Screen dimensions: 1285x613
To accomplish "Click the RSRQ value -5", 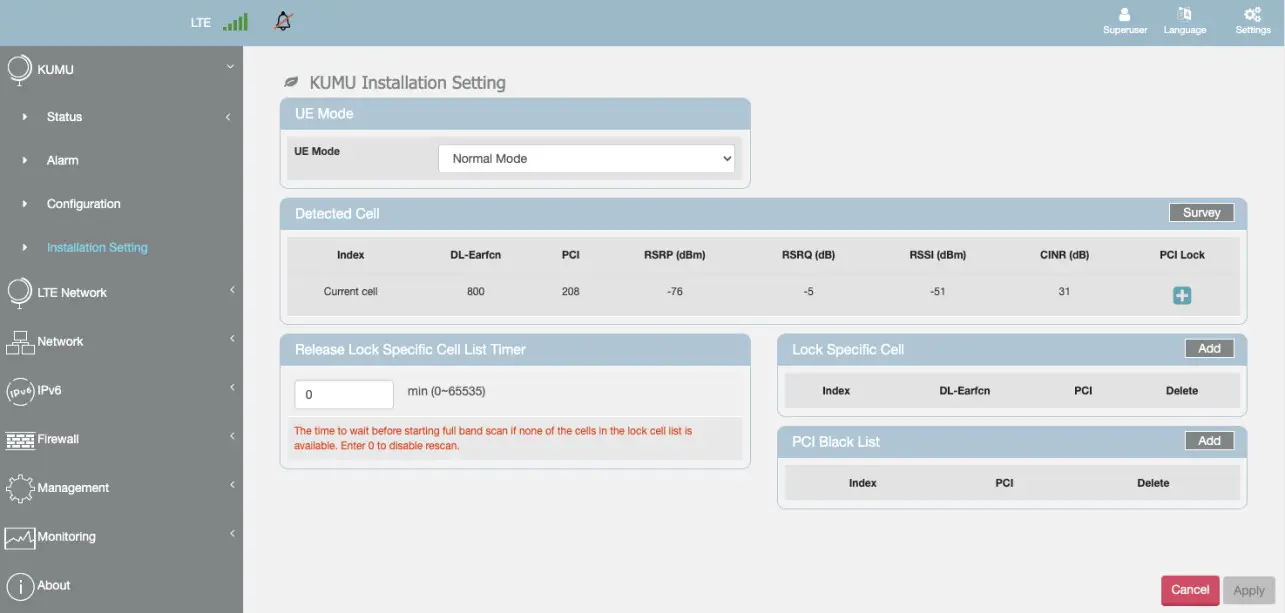I will click(808, 292).
